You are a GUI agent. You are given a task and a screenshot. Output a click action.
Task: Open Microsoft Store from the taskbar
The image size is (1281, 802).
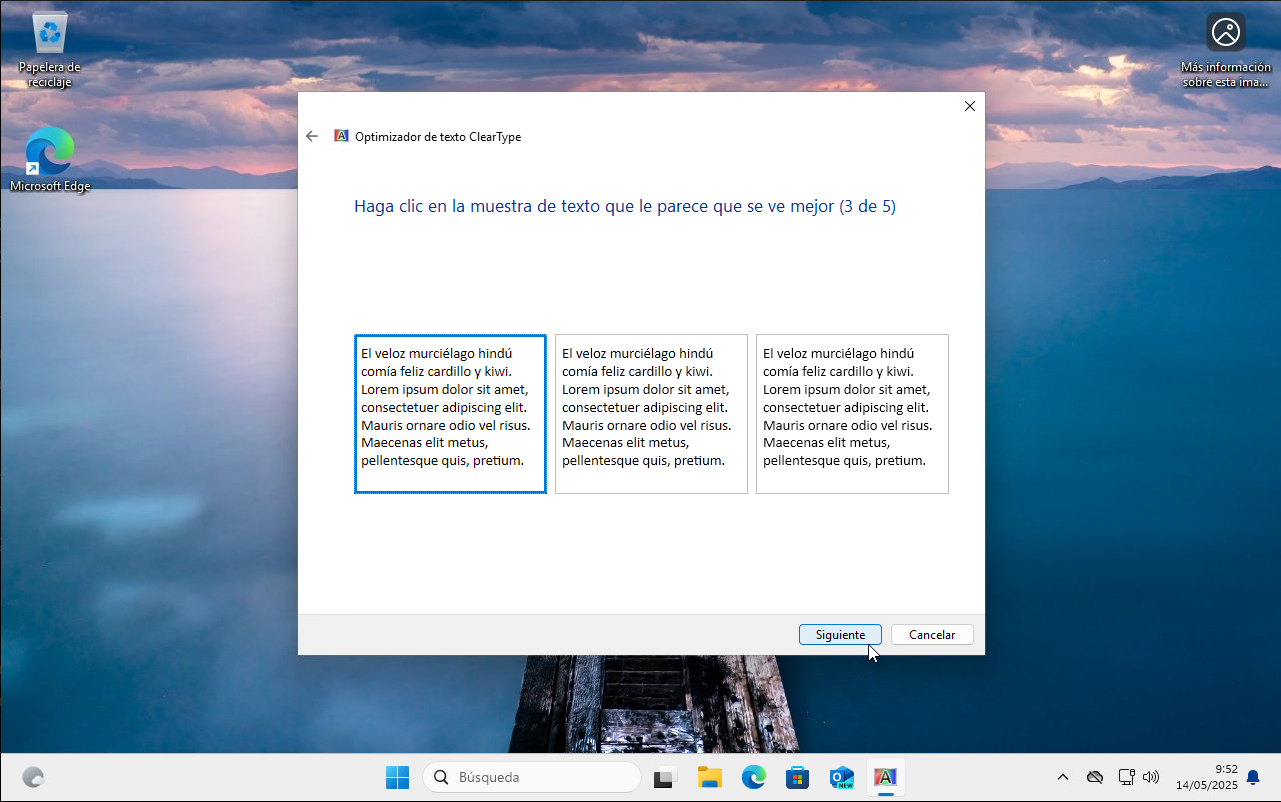[x=797, y=777]
